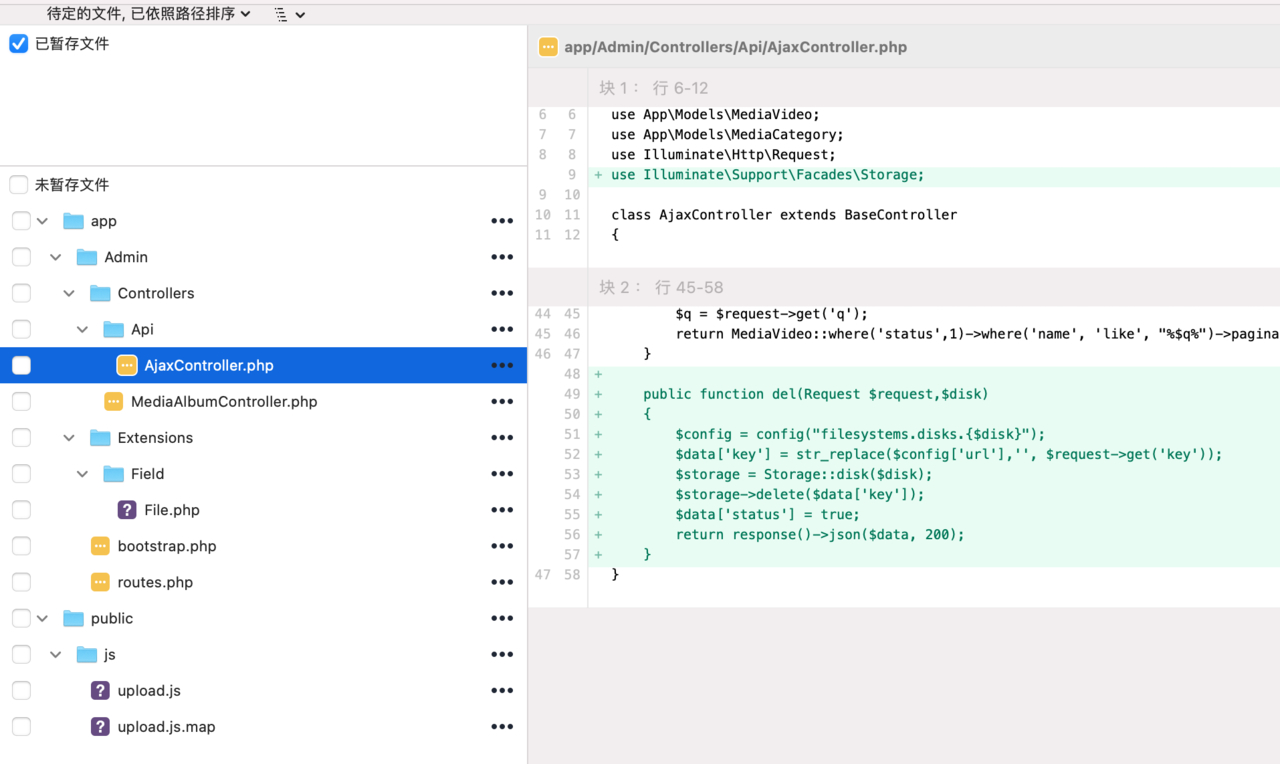Open the three-dot menu for bootstrap.php

502,546
